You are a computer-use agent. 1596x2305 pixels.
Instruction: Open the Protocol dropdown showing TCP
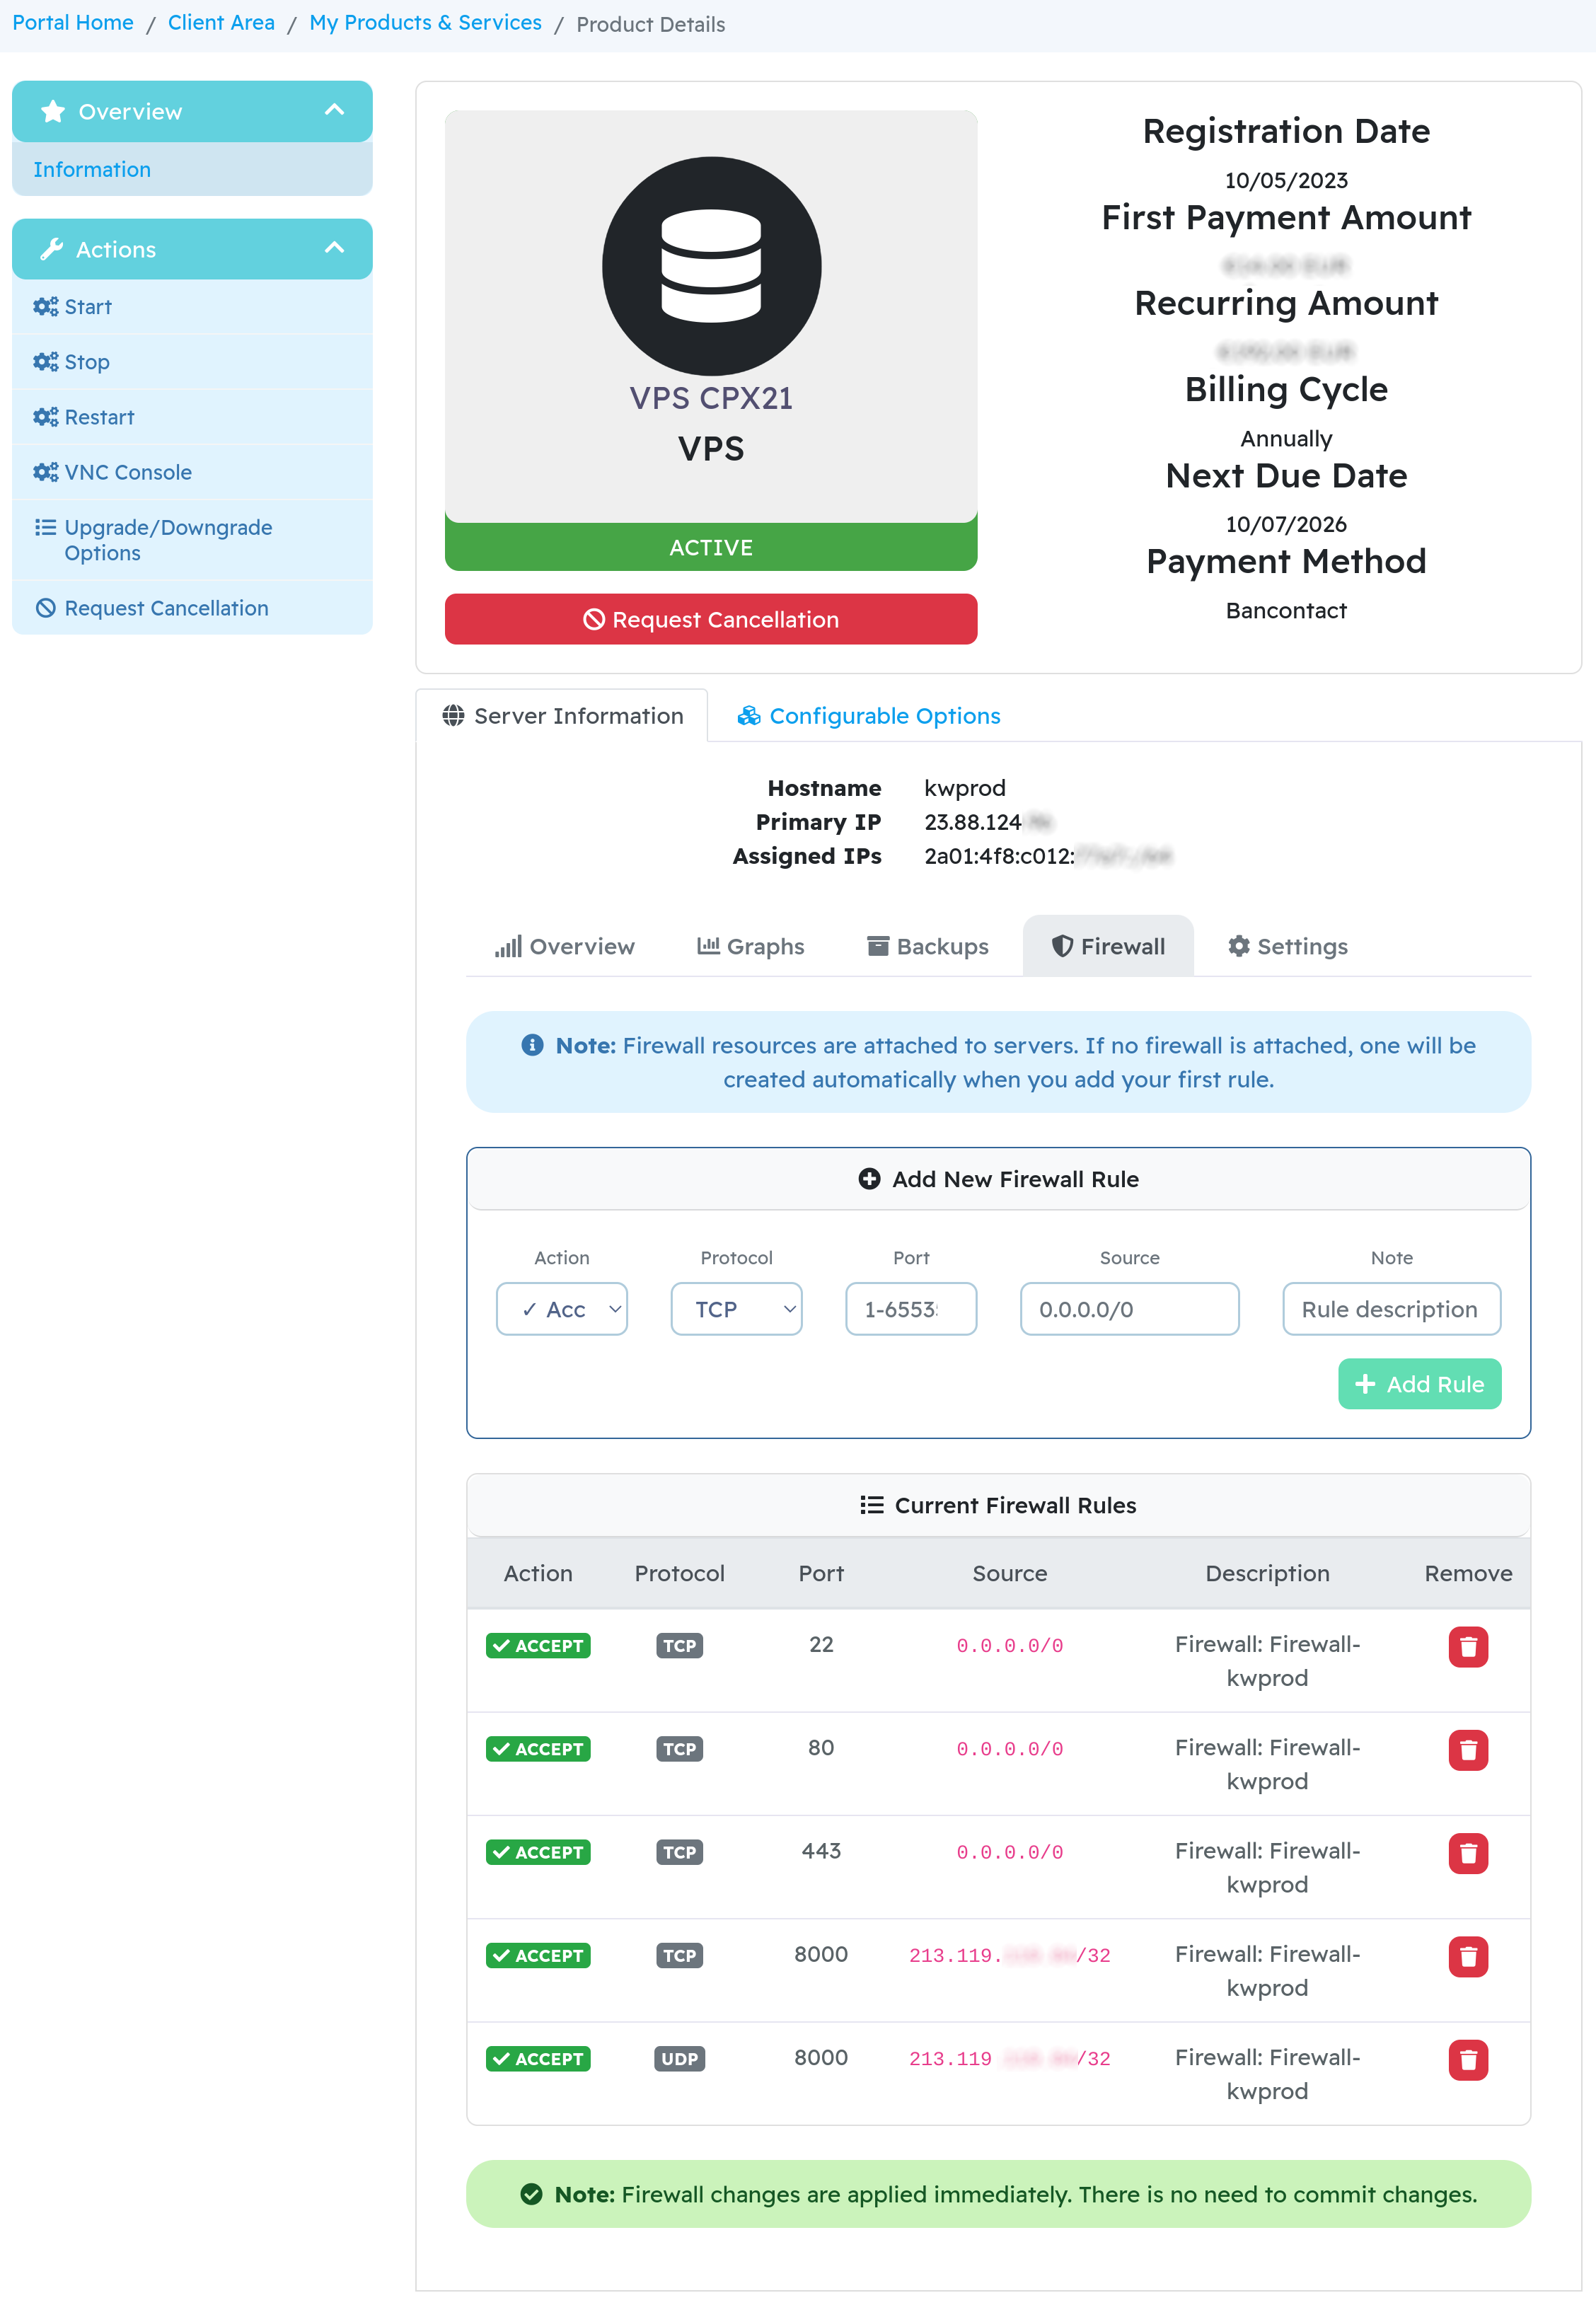(x=736, y=1309)
